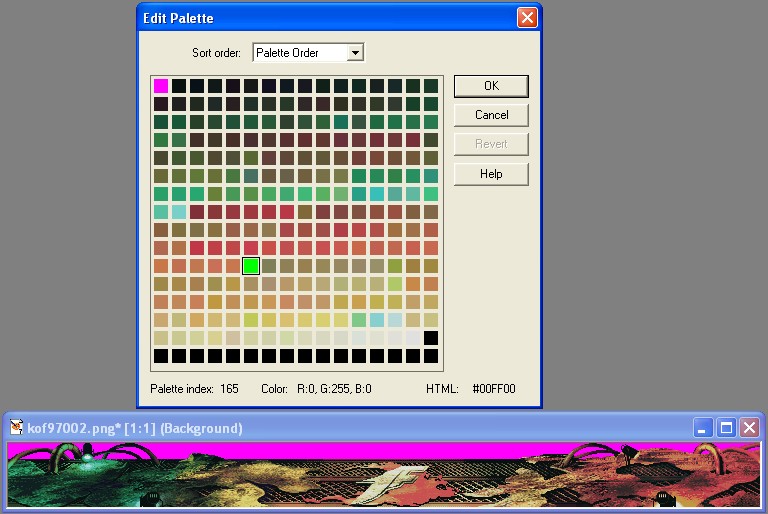Cancel the Edit Palette dialog

(x=491, y=115)
